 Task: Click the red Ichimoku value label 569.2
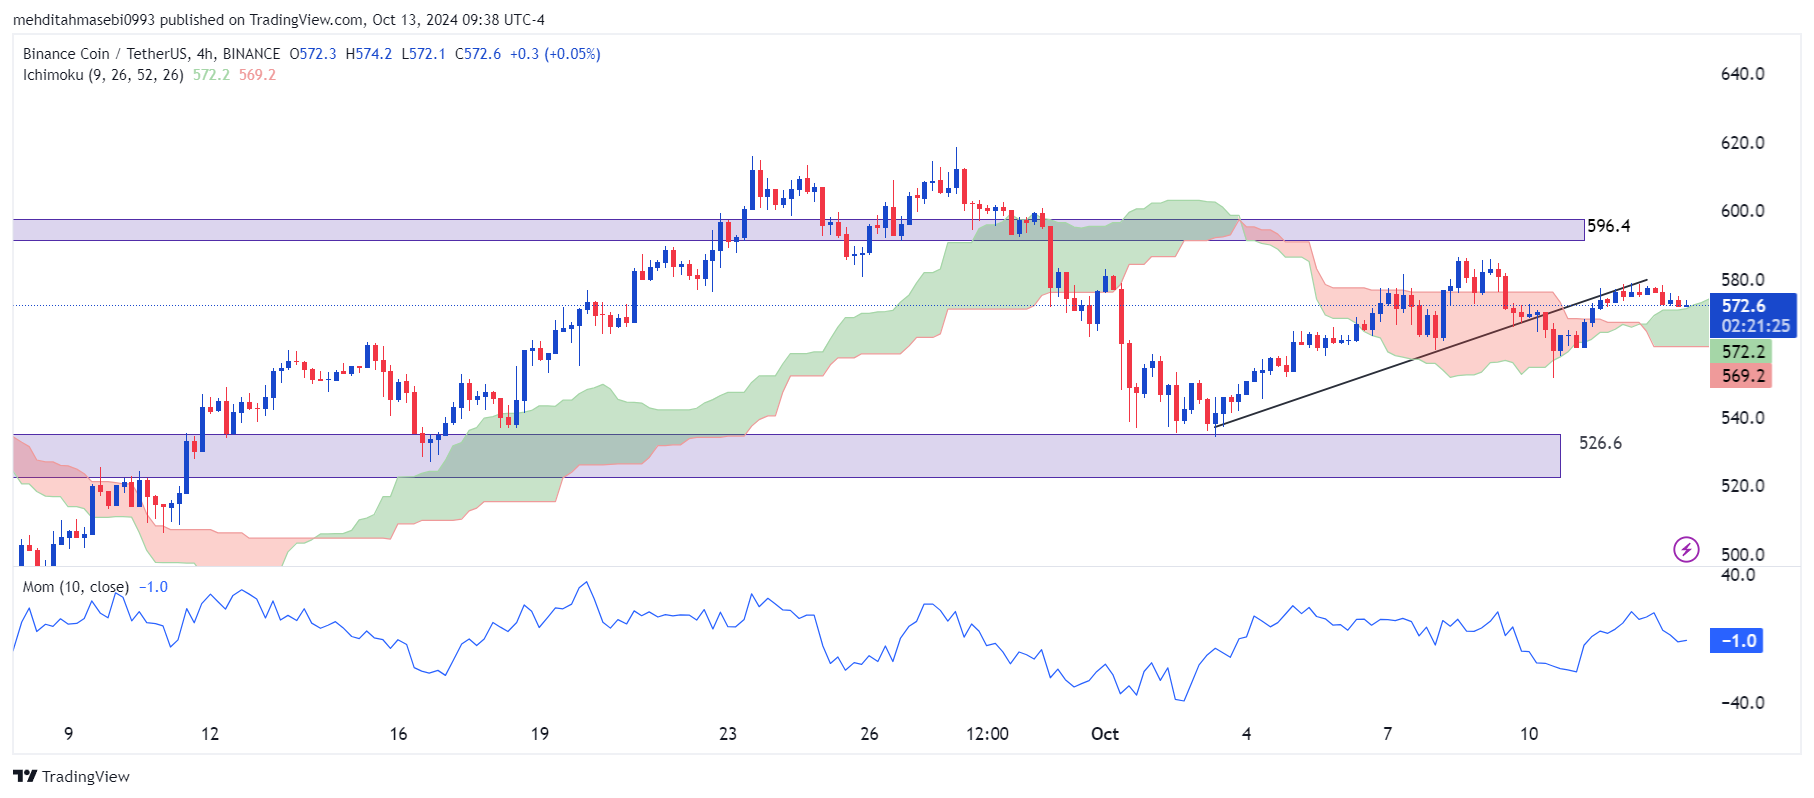(x=1741, y=376)
